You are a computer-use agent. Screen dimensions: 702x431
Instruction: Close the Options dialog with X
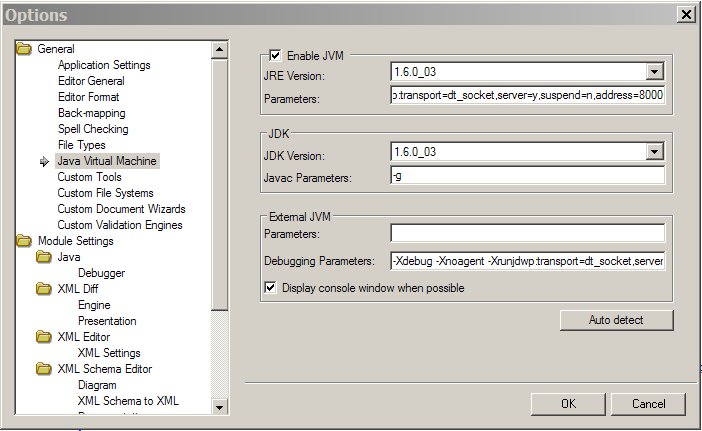686,15
